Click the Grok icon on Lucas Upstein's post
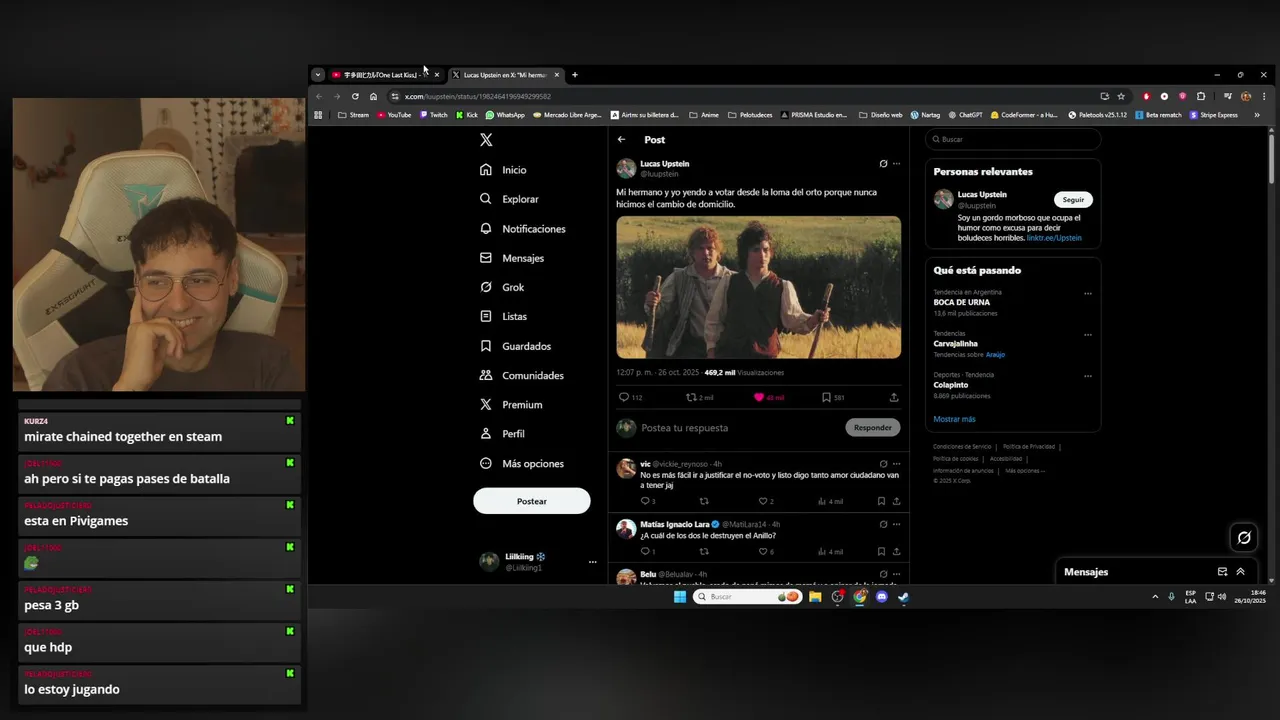This screenshot has width=1280, height=720. pyautogui.click(x=883, y=164)
